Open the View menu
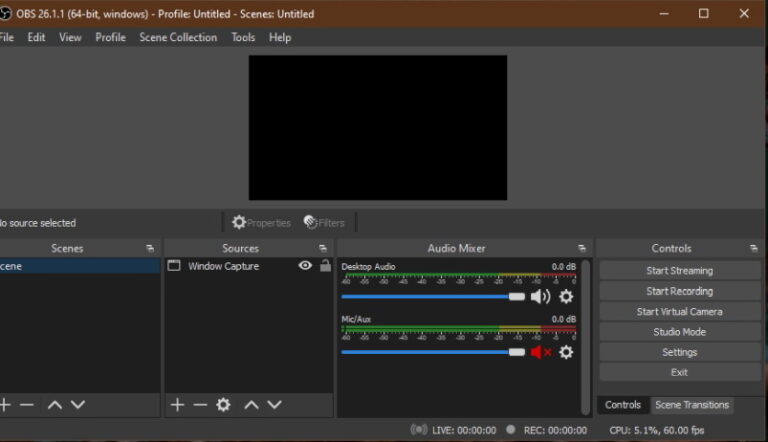 pyautogui.click(x=70, y=37)
